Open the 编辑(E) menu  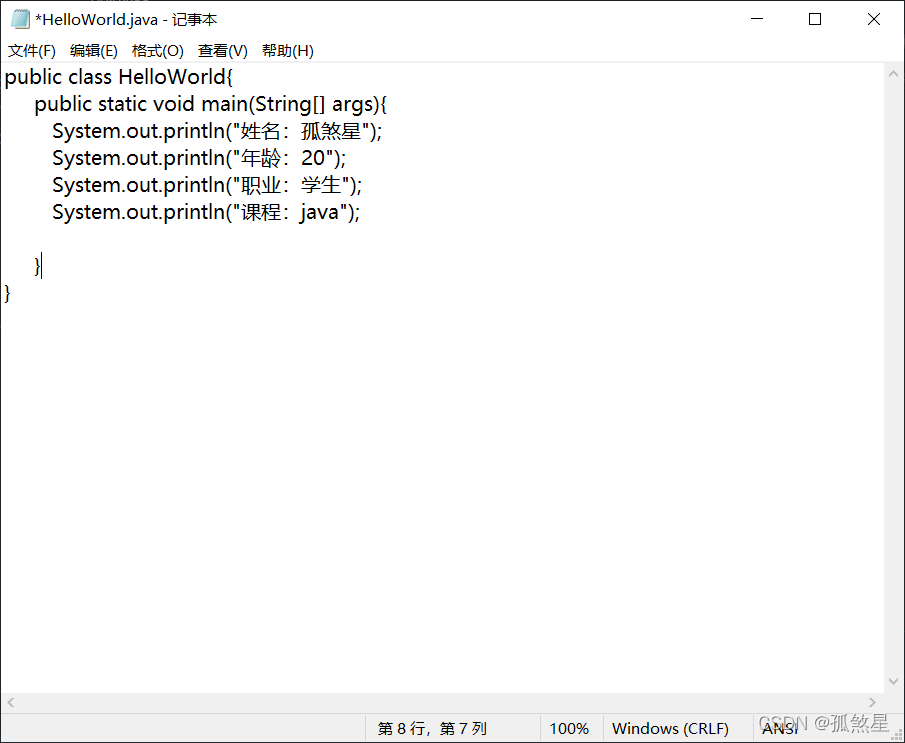(x=94, y=51)
